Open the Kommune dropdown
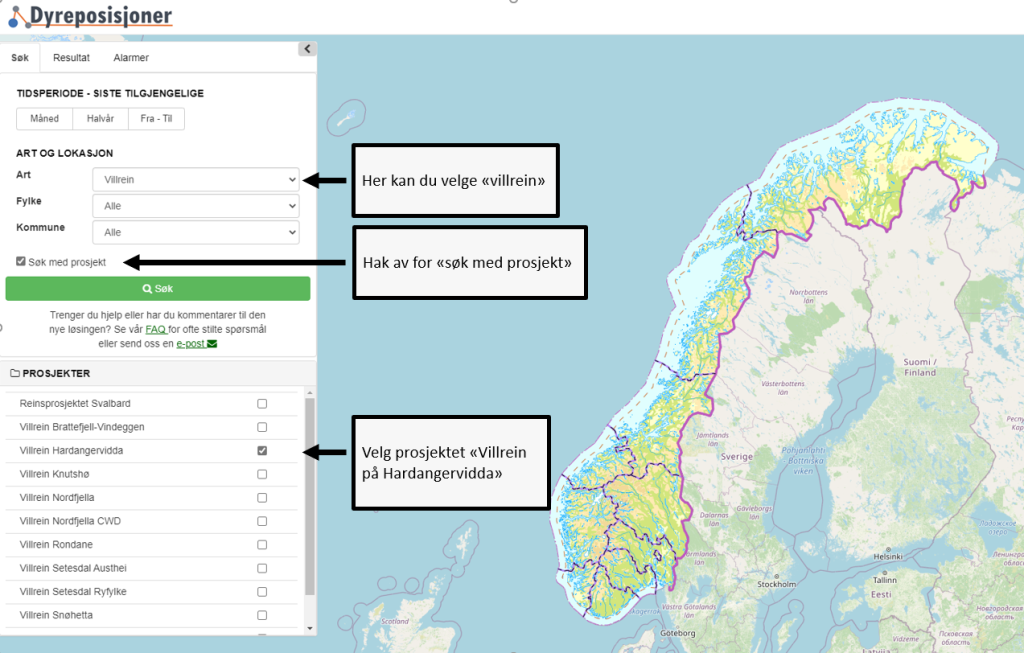The image size is (1024, 653). [x=195, y=232]
